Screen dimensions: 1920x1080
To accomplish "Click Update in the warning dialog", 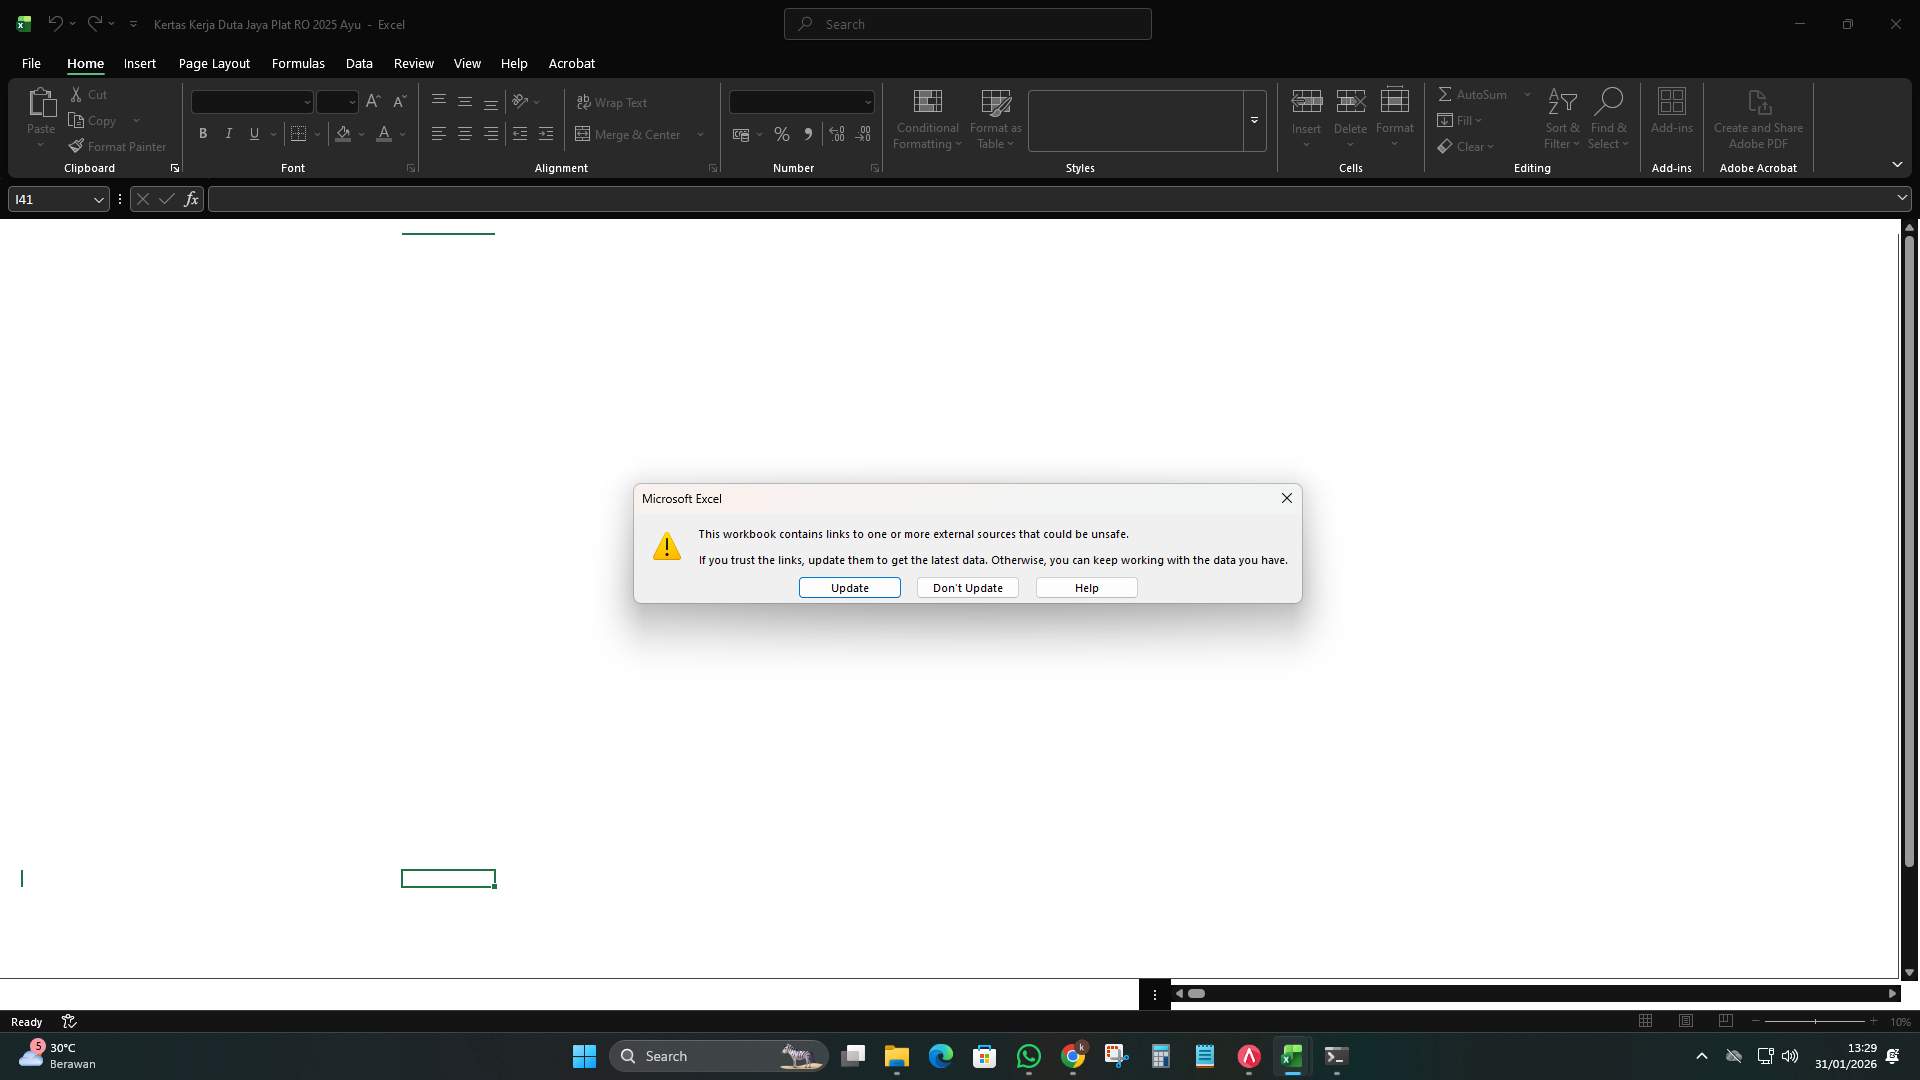I will pyautogui.click(x=849, y=587).
